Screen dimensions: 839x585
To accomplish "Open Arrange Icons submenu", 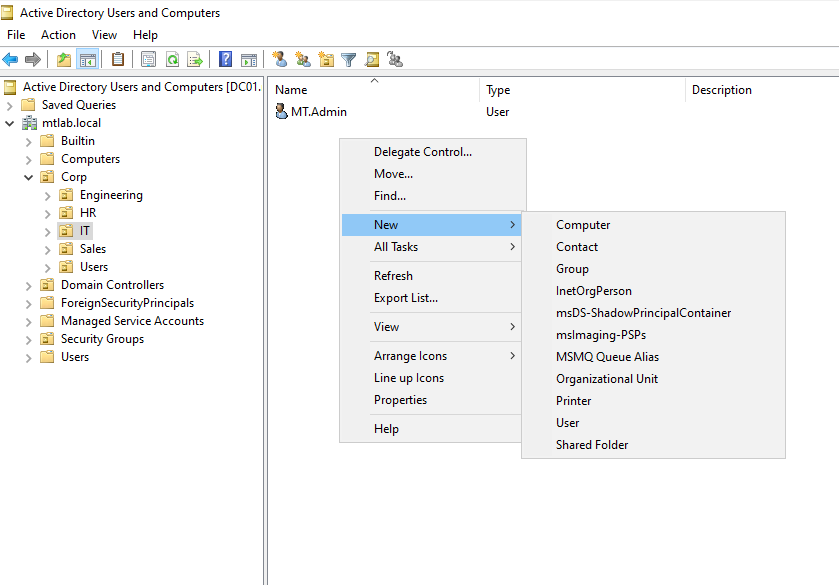I will (x=431, y=356).
